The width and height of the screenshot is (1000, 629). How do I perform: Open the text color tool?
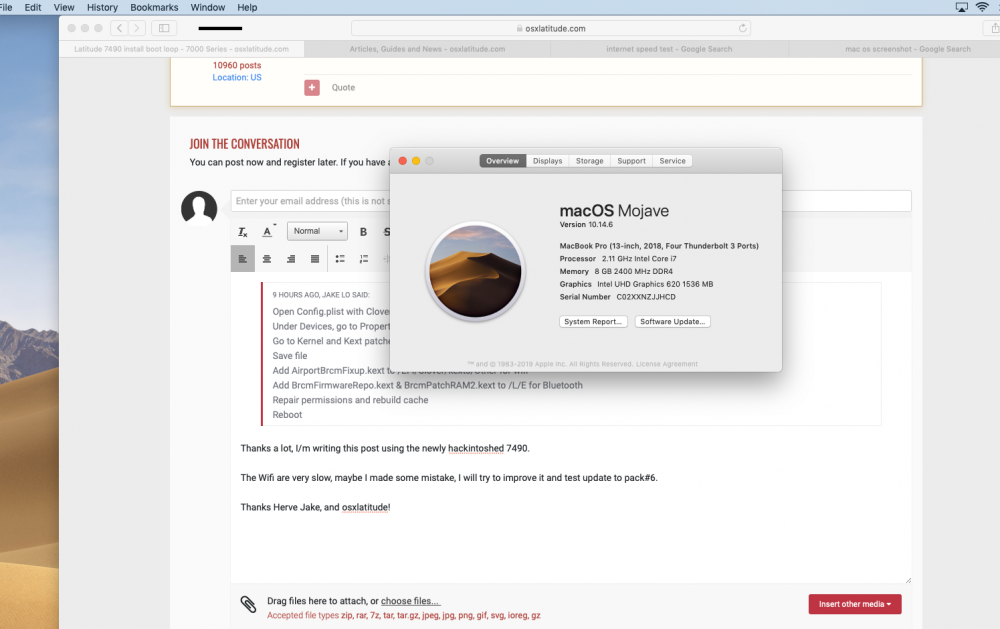click(x=267, y=231)
